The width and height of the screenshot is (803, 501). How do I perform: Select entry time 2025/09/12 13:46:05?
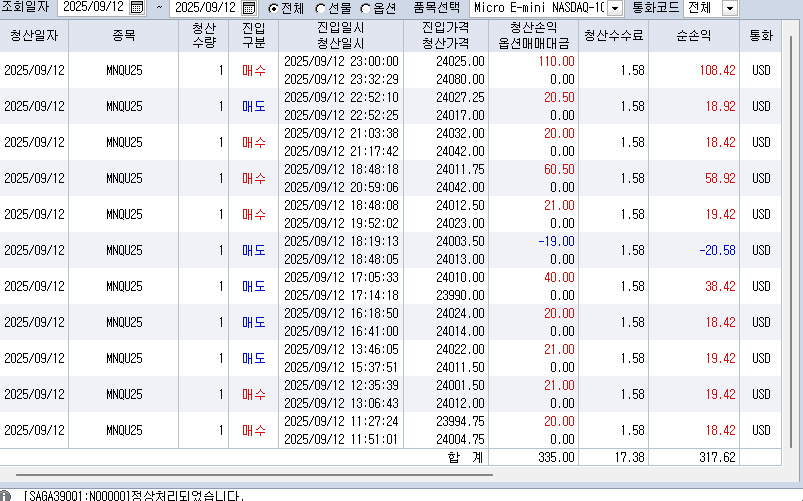point(341,349)
